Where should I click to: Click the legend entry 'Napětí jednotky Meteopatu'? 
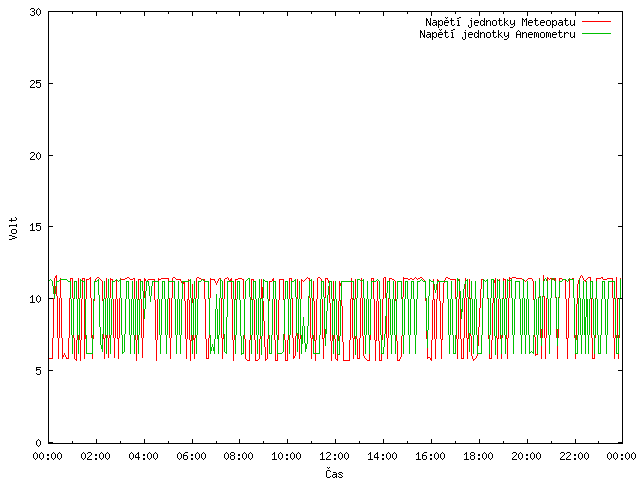pyautogui.click(x=500, y=22)
